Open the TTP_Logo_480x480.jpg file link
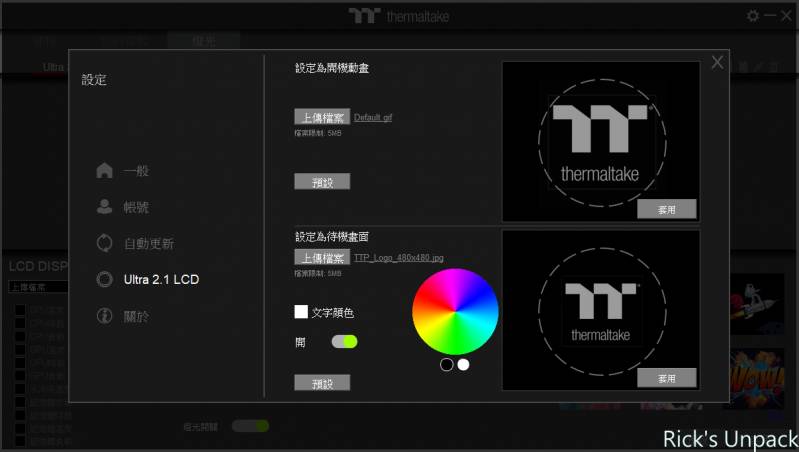The image size is (799, 452). (398, 258)
